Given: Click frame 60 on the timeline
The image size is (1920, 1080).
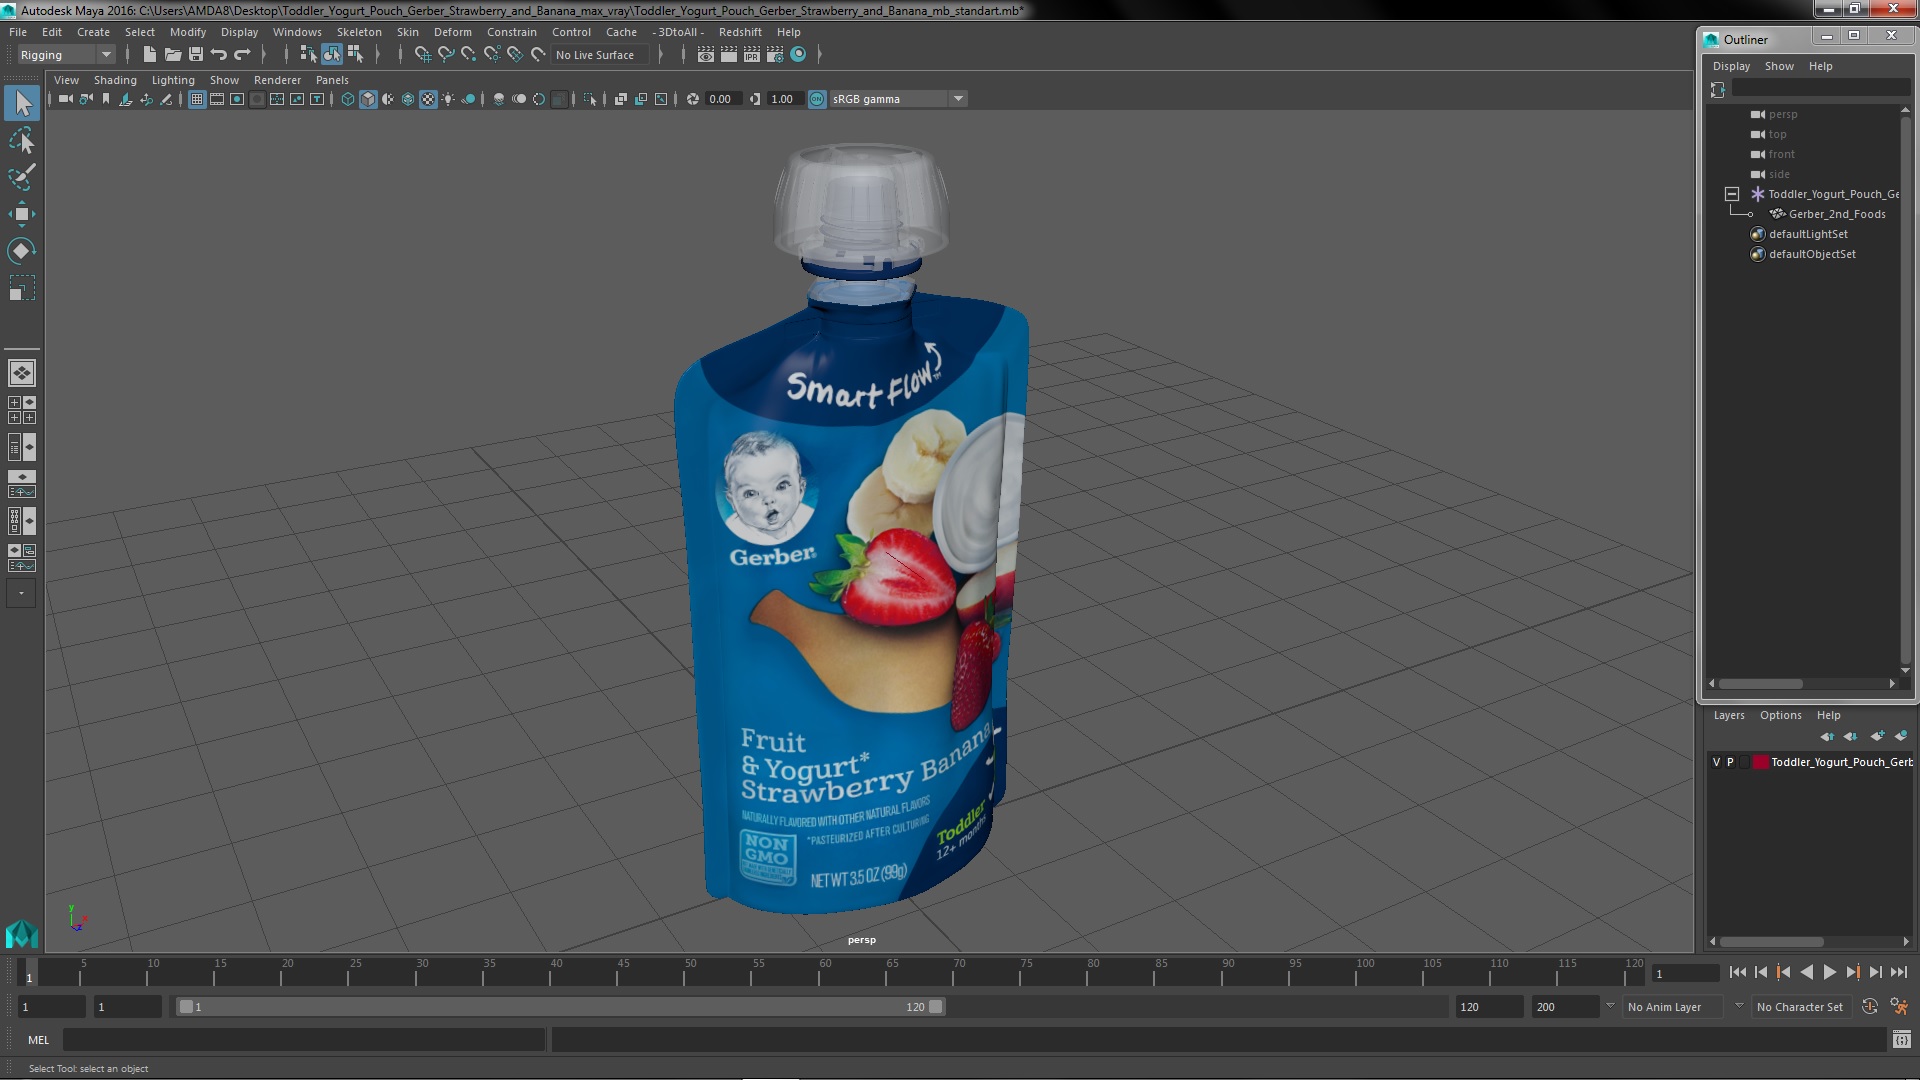Looking at the screenshot, I should pos(825,972).
